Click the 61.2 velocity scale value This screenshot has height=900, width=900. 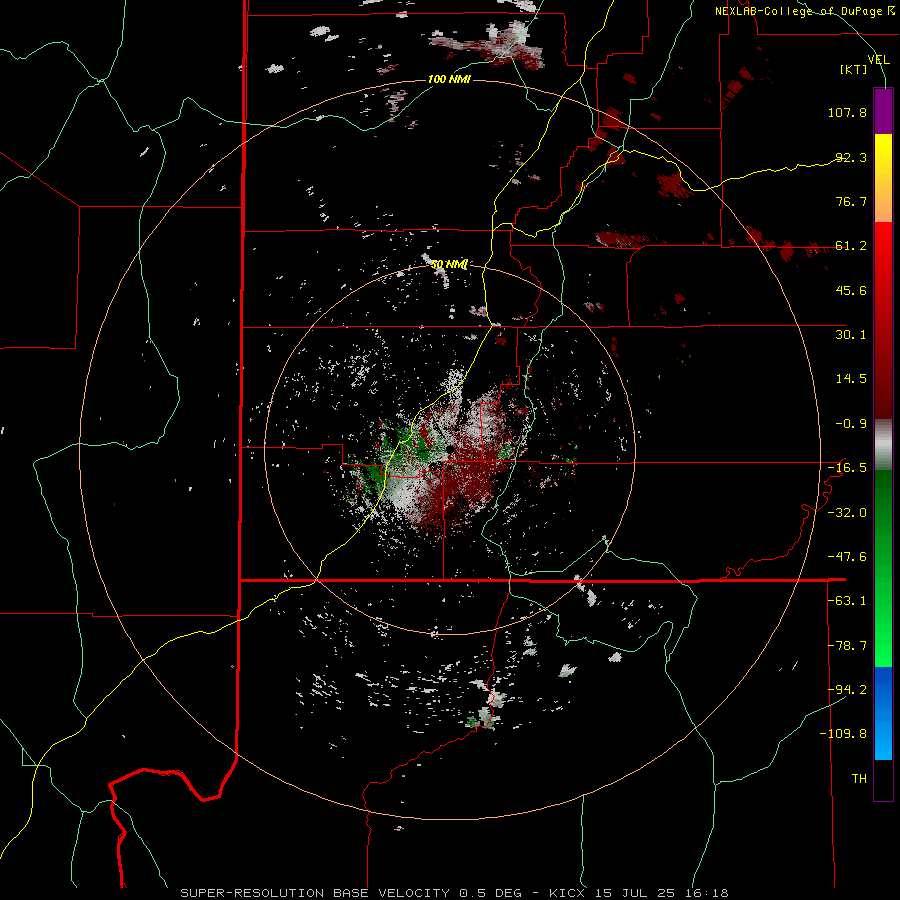point(851,246)
